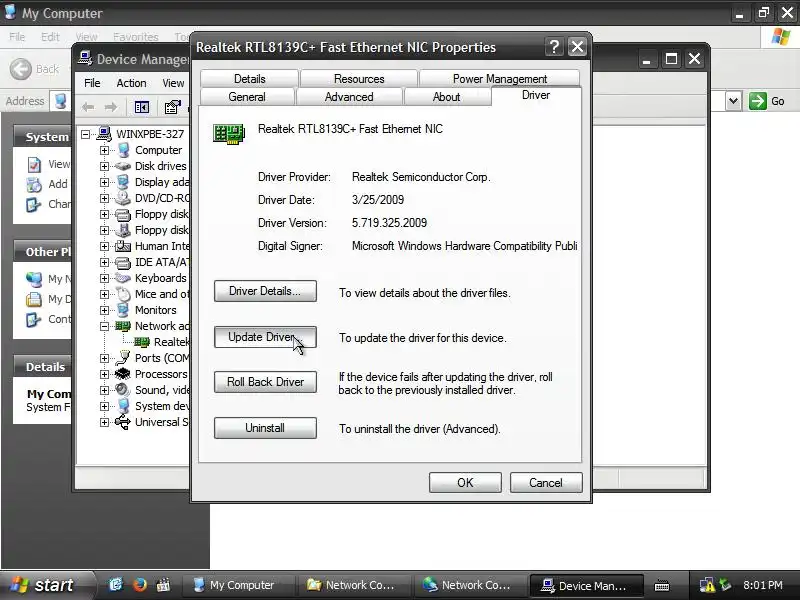Click My Documents icon in Other Places
Image resolution: width=800 pixels, height=600 pixels.
(x=34, y=299)
